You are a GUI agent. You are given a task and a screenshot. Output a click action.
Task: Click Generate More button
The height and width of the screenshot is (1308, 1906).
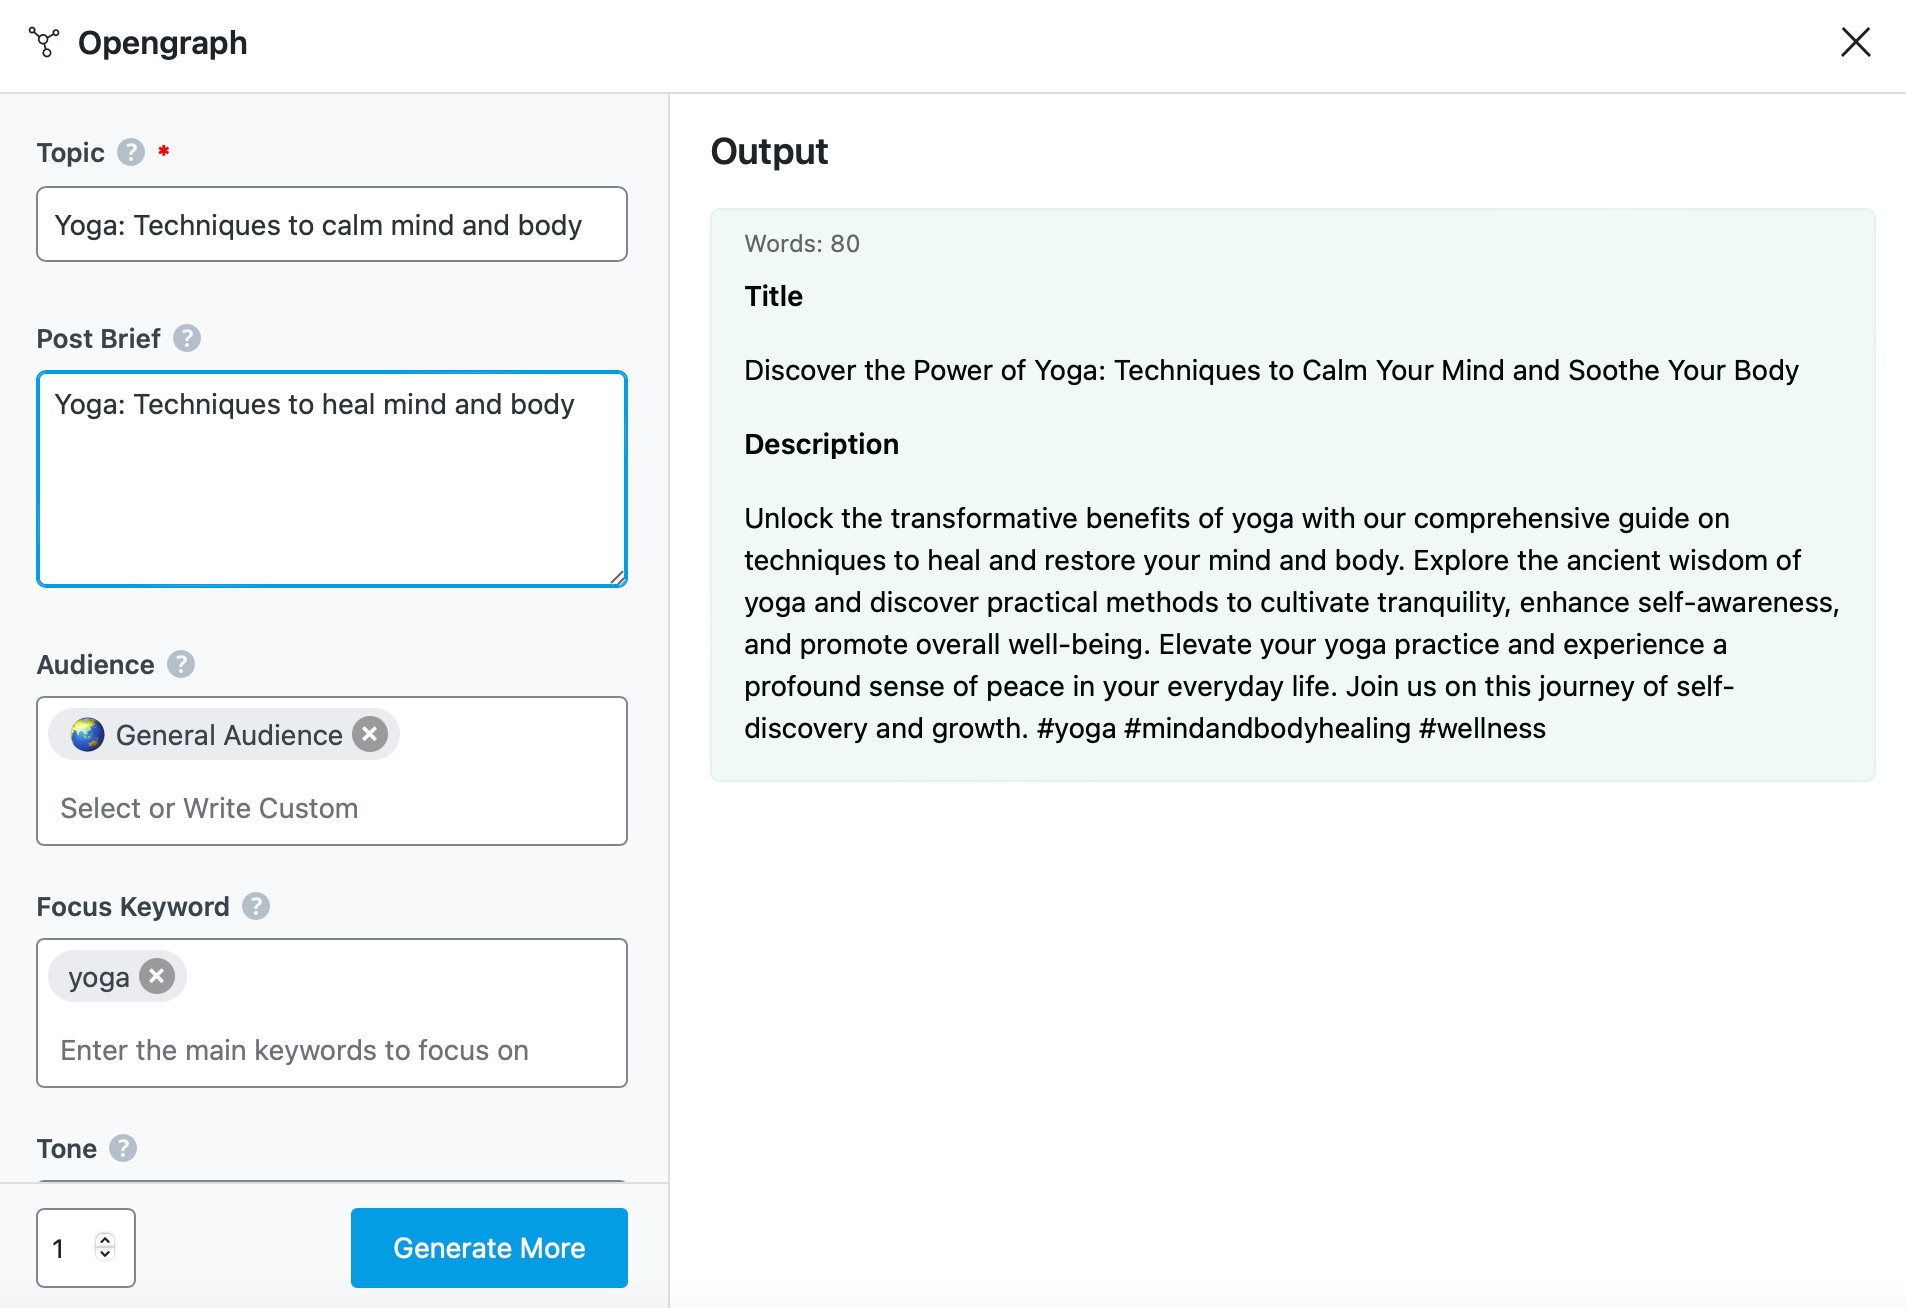[489, 1248]
